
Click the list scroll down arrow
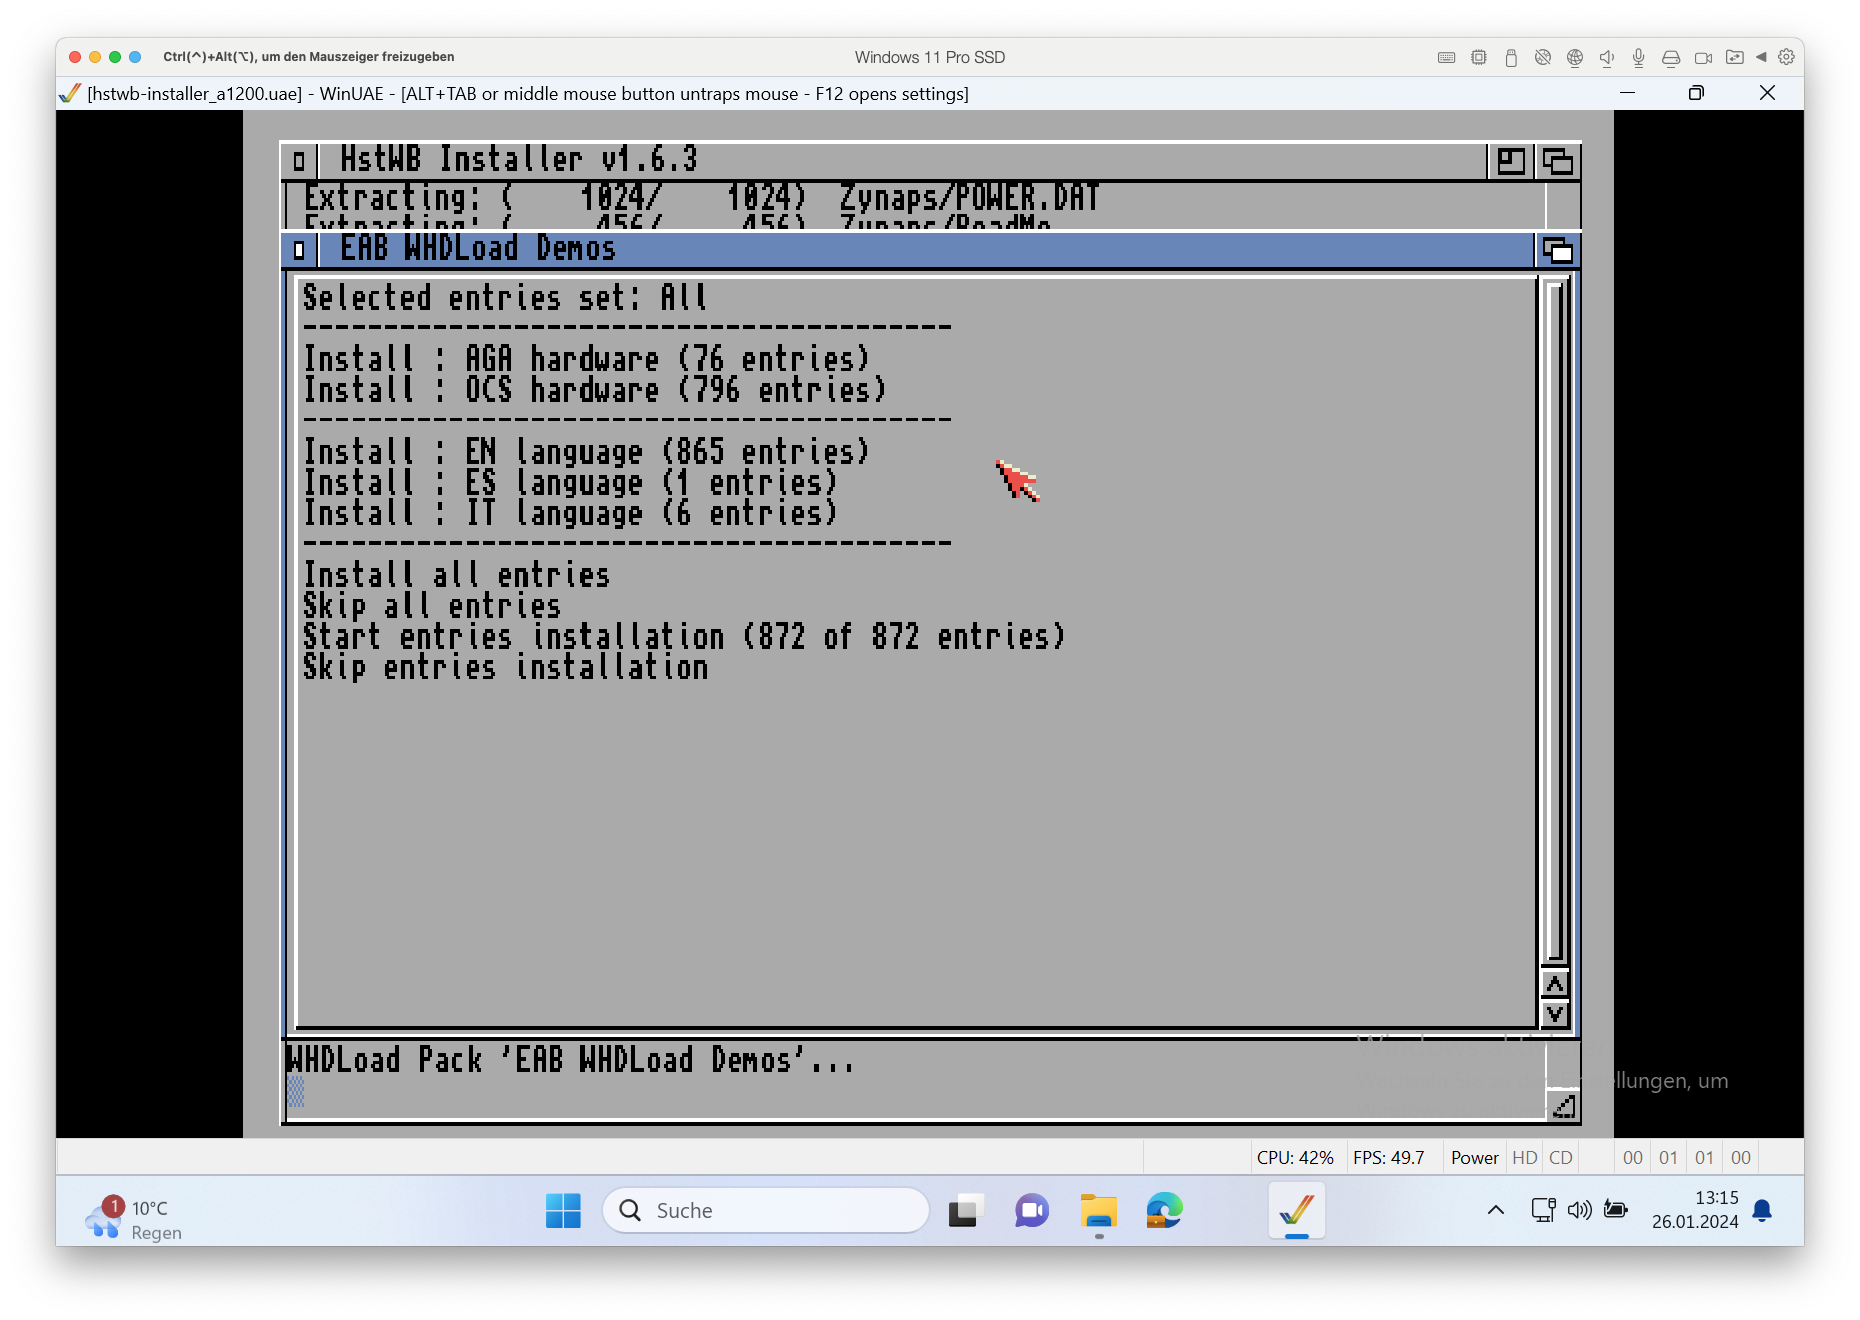coord(1554,1014)
